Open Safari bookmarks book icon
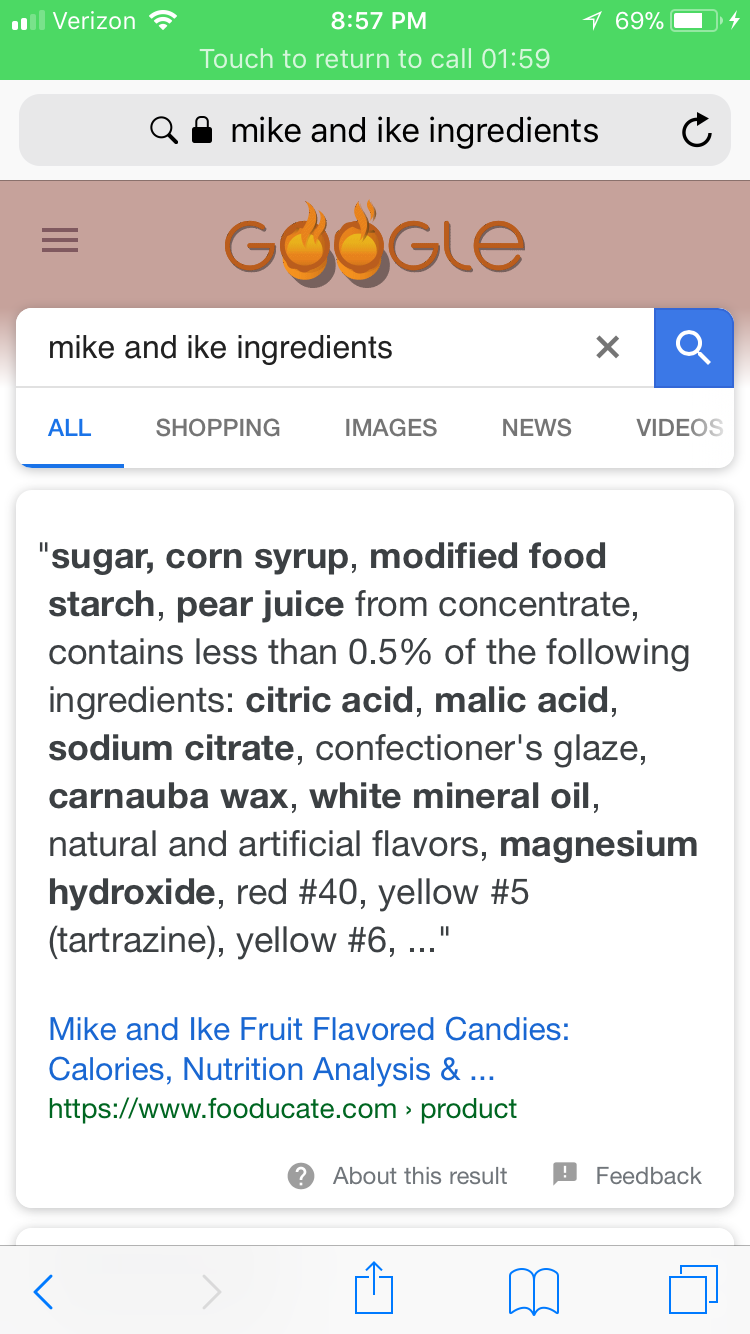Screen dimensions: 750x1334 [533, 1291]
